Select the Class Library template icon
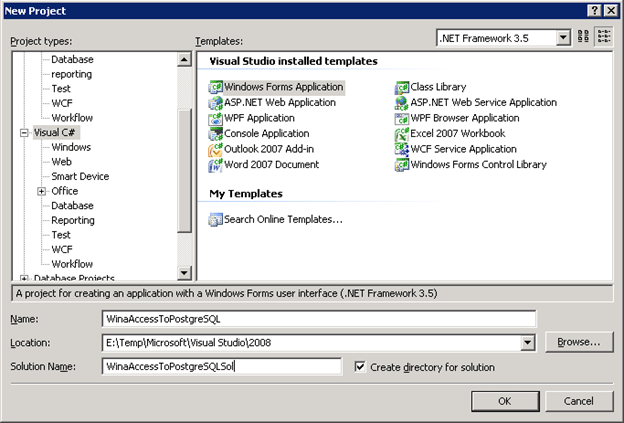 pos(402,87)
